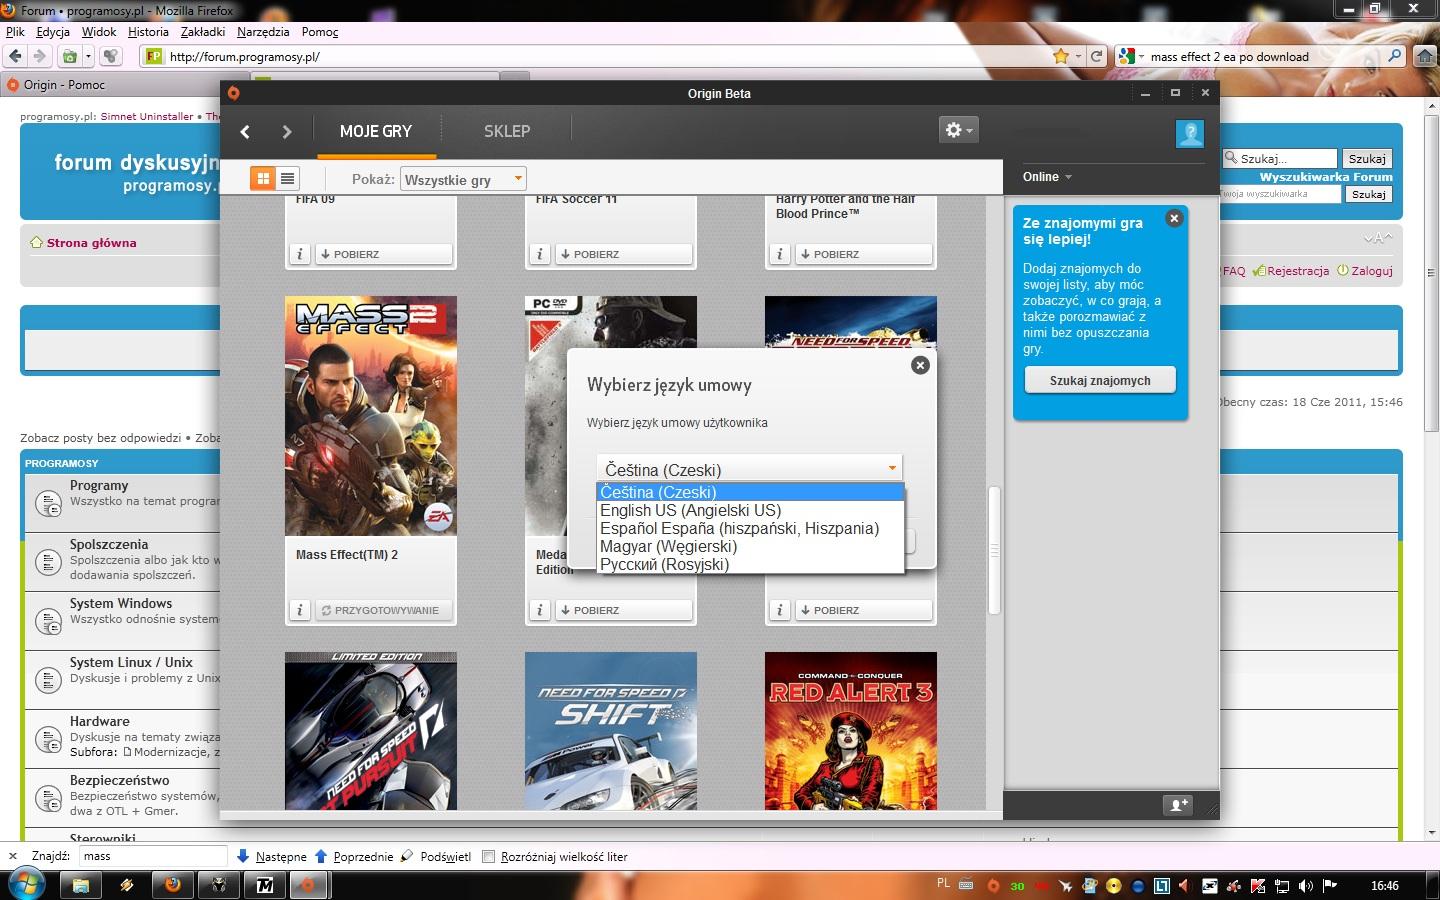The image size is (1440, 900).
Task: Click PRZYGOTOWYWANIE button for Mass Effect 2
Action: tap(383, 610)
